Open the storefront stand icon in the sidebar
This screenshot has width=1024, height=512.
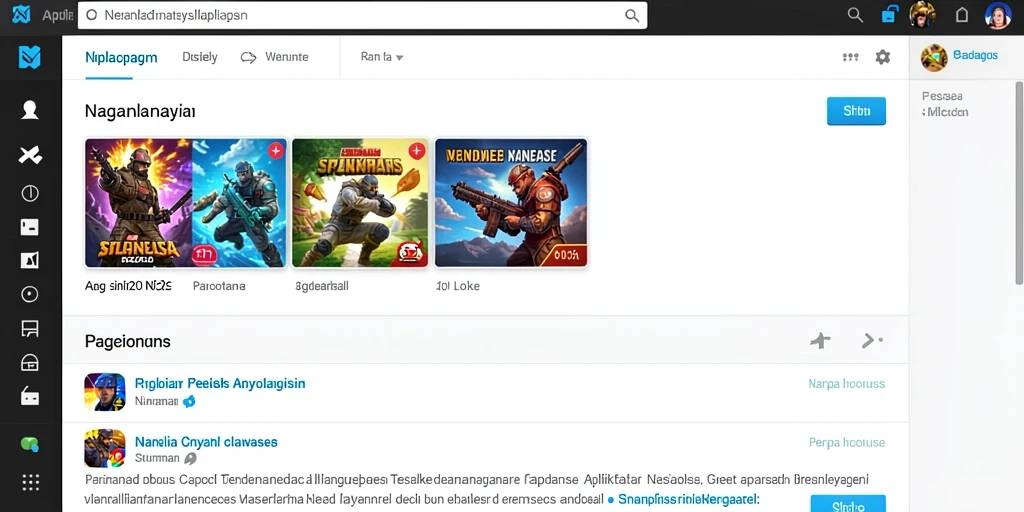(x=30, y=328)
